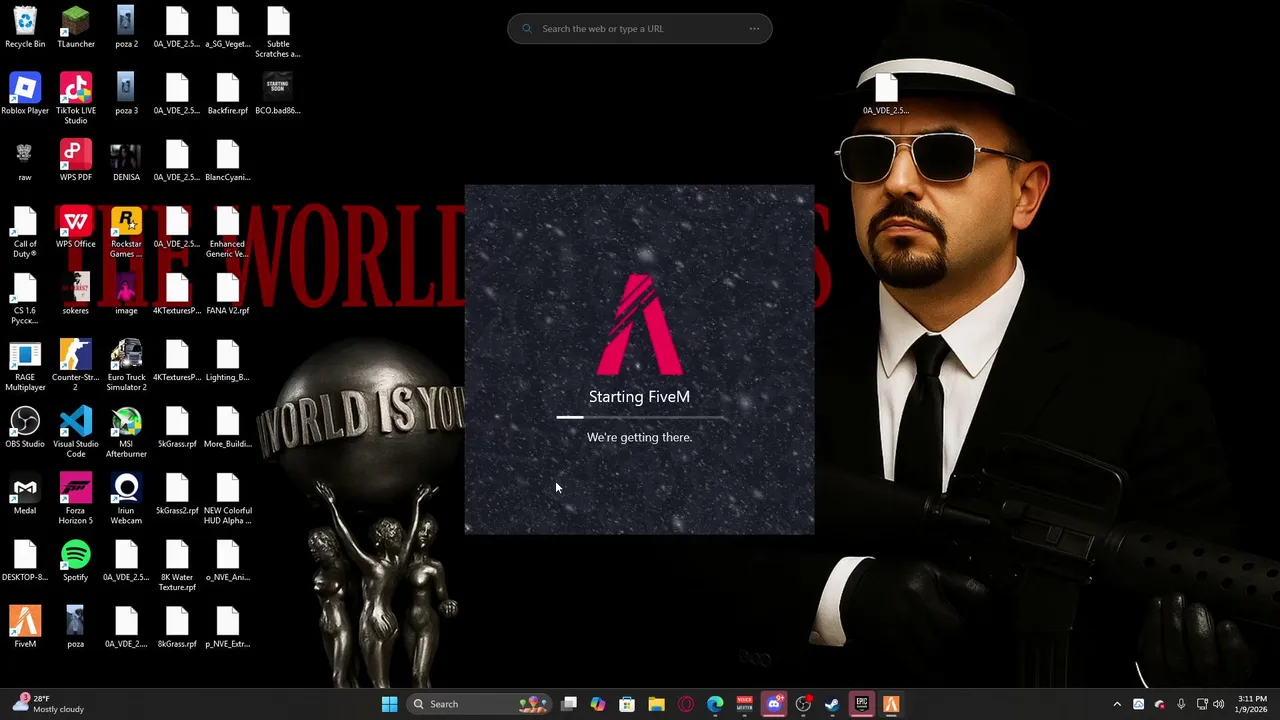Viewport: 1280px width, 720px height.
Task: Open the three-dot menu in the desktop search bar
Action: click(754, 29)
